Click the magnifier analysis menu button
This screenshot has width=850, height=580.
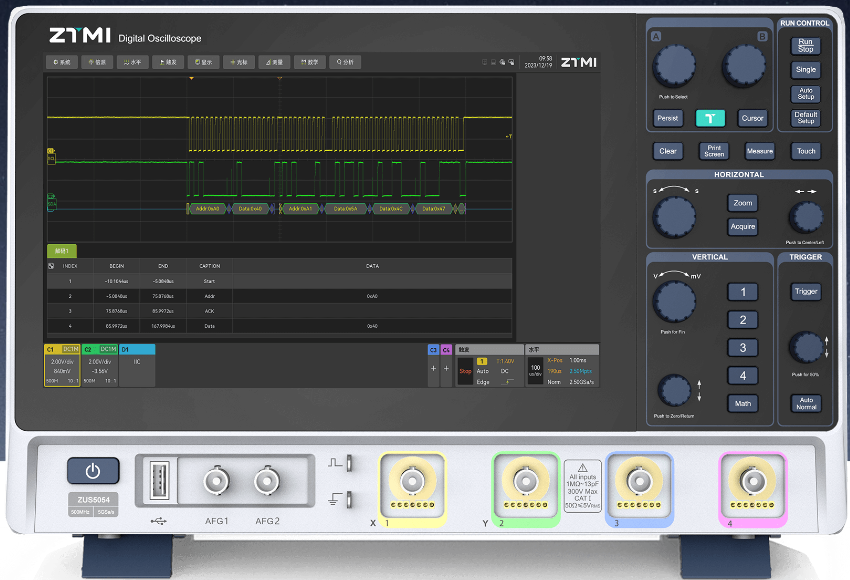tap(345, 62)
